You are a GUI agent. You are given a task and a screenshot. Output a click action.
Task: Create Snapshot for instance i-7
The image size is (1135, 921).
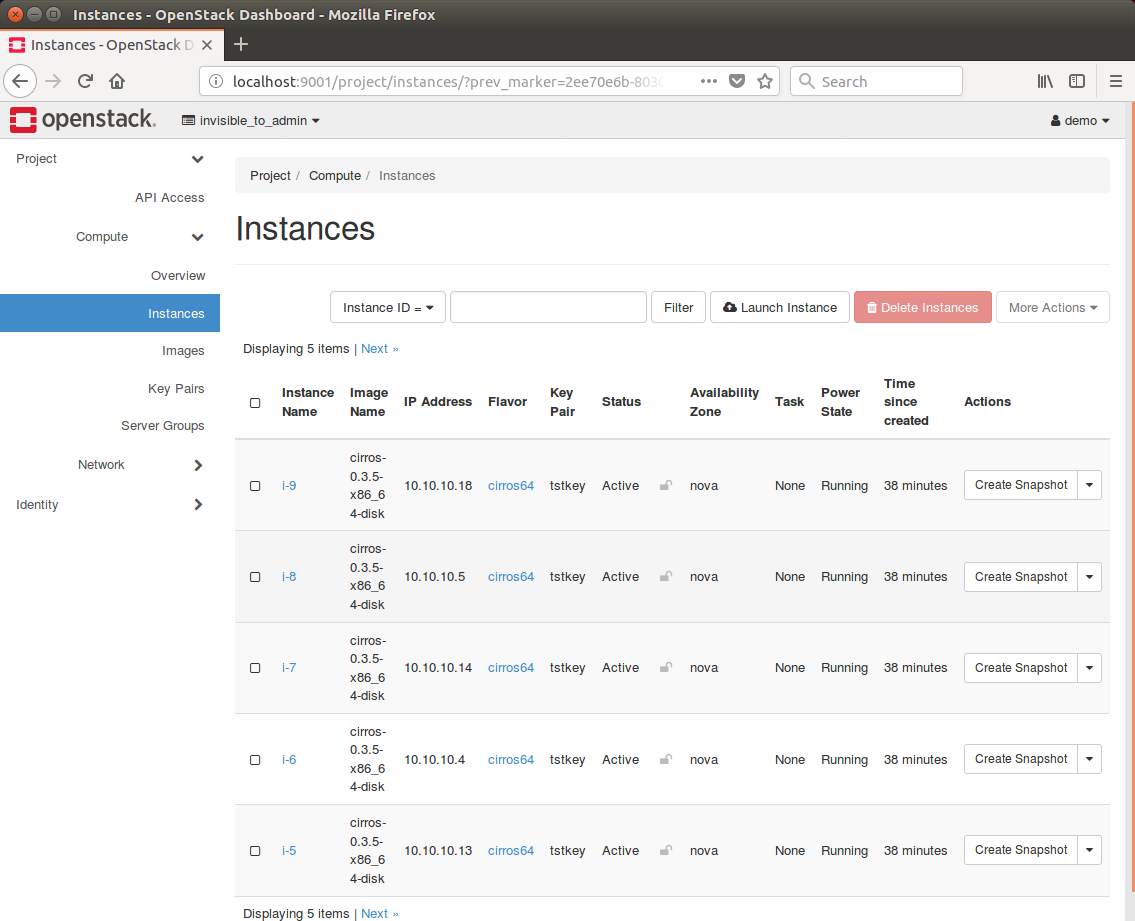coord(1021,668)
